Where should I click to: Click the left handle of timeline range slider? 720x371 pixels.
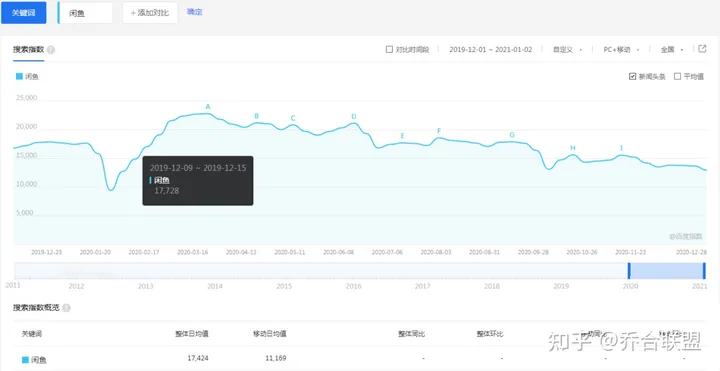pos(629,271)
